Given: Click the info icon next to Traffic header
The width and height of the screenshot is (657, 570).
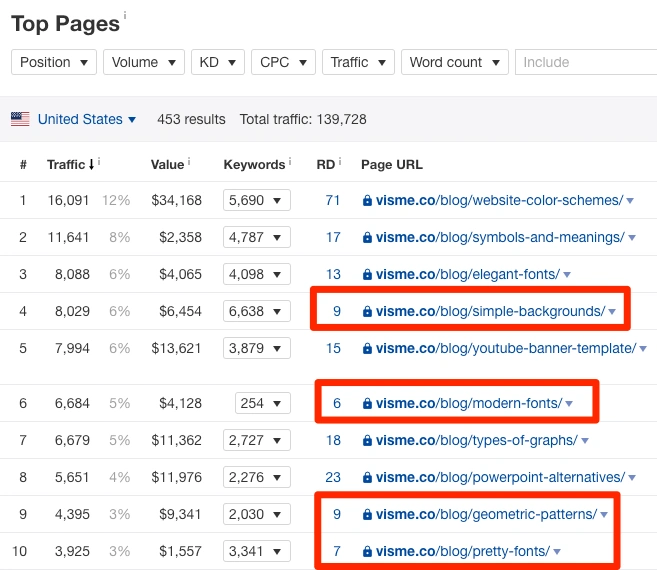Looking at the screenshot, I should [x=99, y=161].
